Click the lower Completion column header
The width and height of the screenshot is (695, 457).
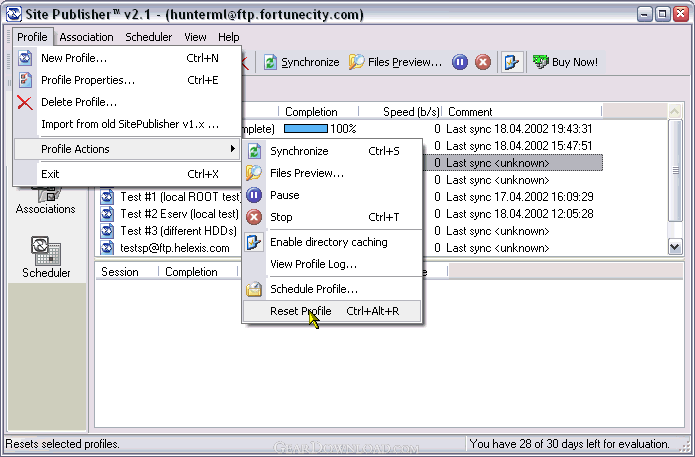point(198,272)
